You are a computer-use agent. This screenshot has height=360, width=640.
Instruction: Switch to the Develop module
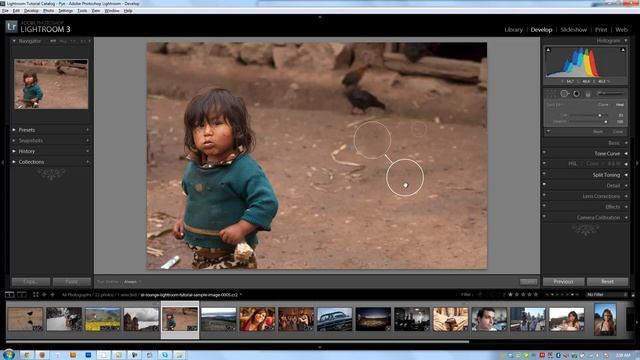(x=541, y=30)
